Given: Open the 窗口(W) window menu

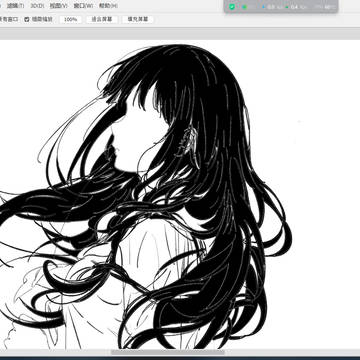Looking at the screenshot, I should 82,6.
